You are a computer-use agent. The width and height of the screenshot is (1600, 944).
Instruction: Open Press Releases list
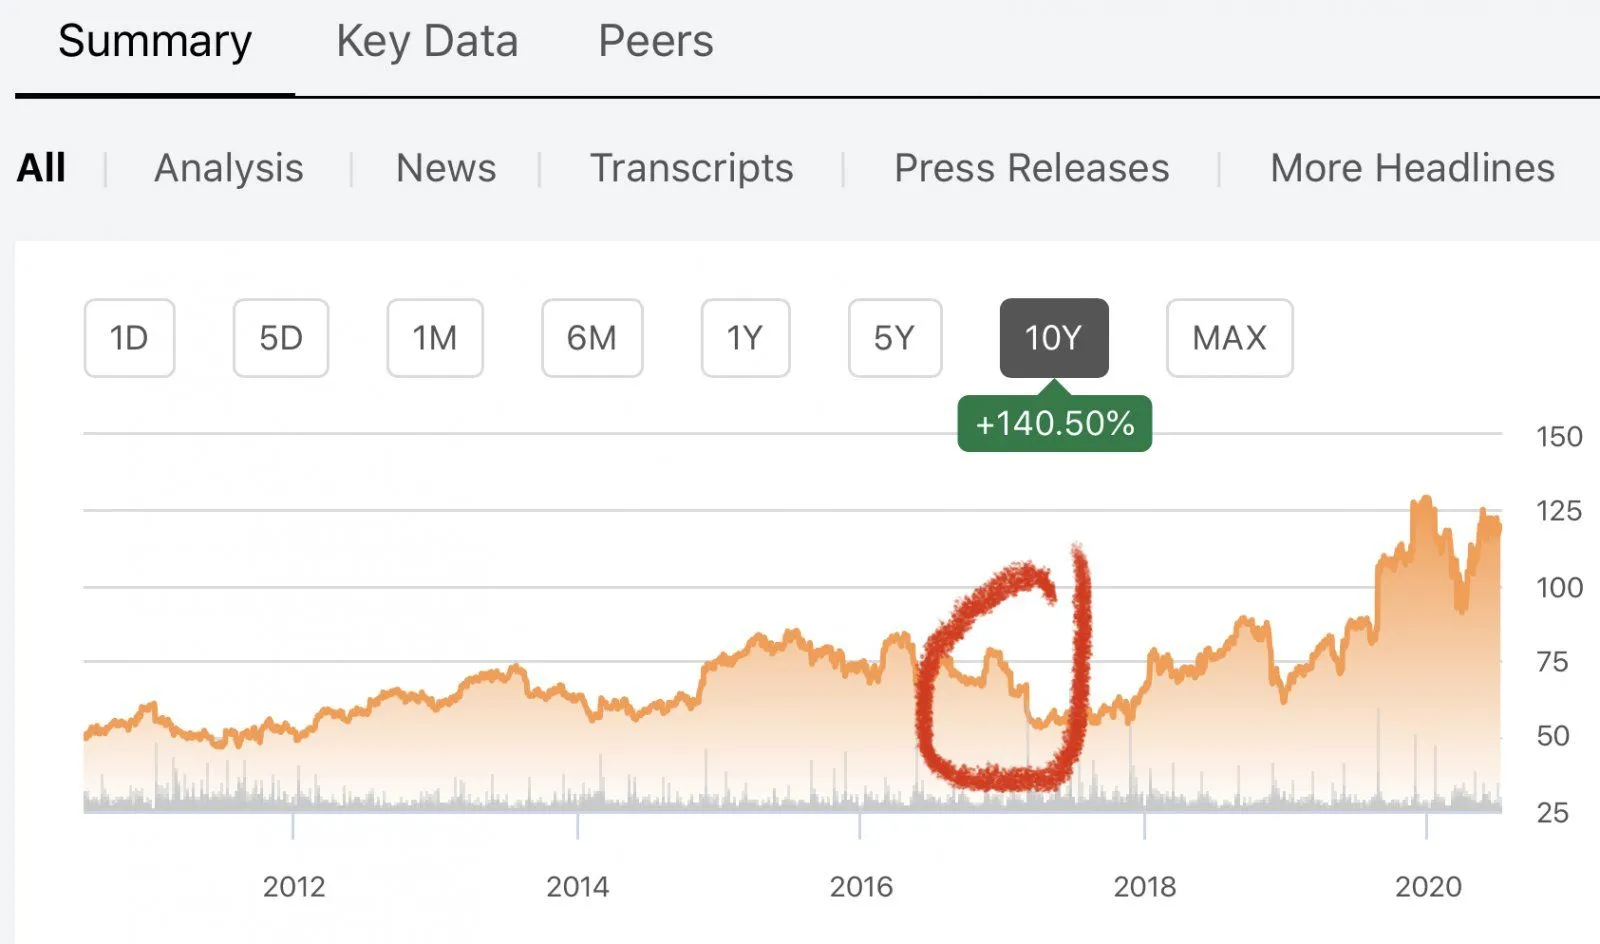1031,168
